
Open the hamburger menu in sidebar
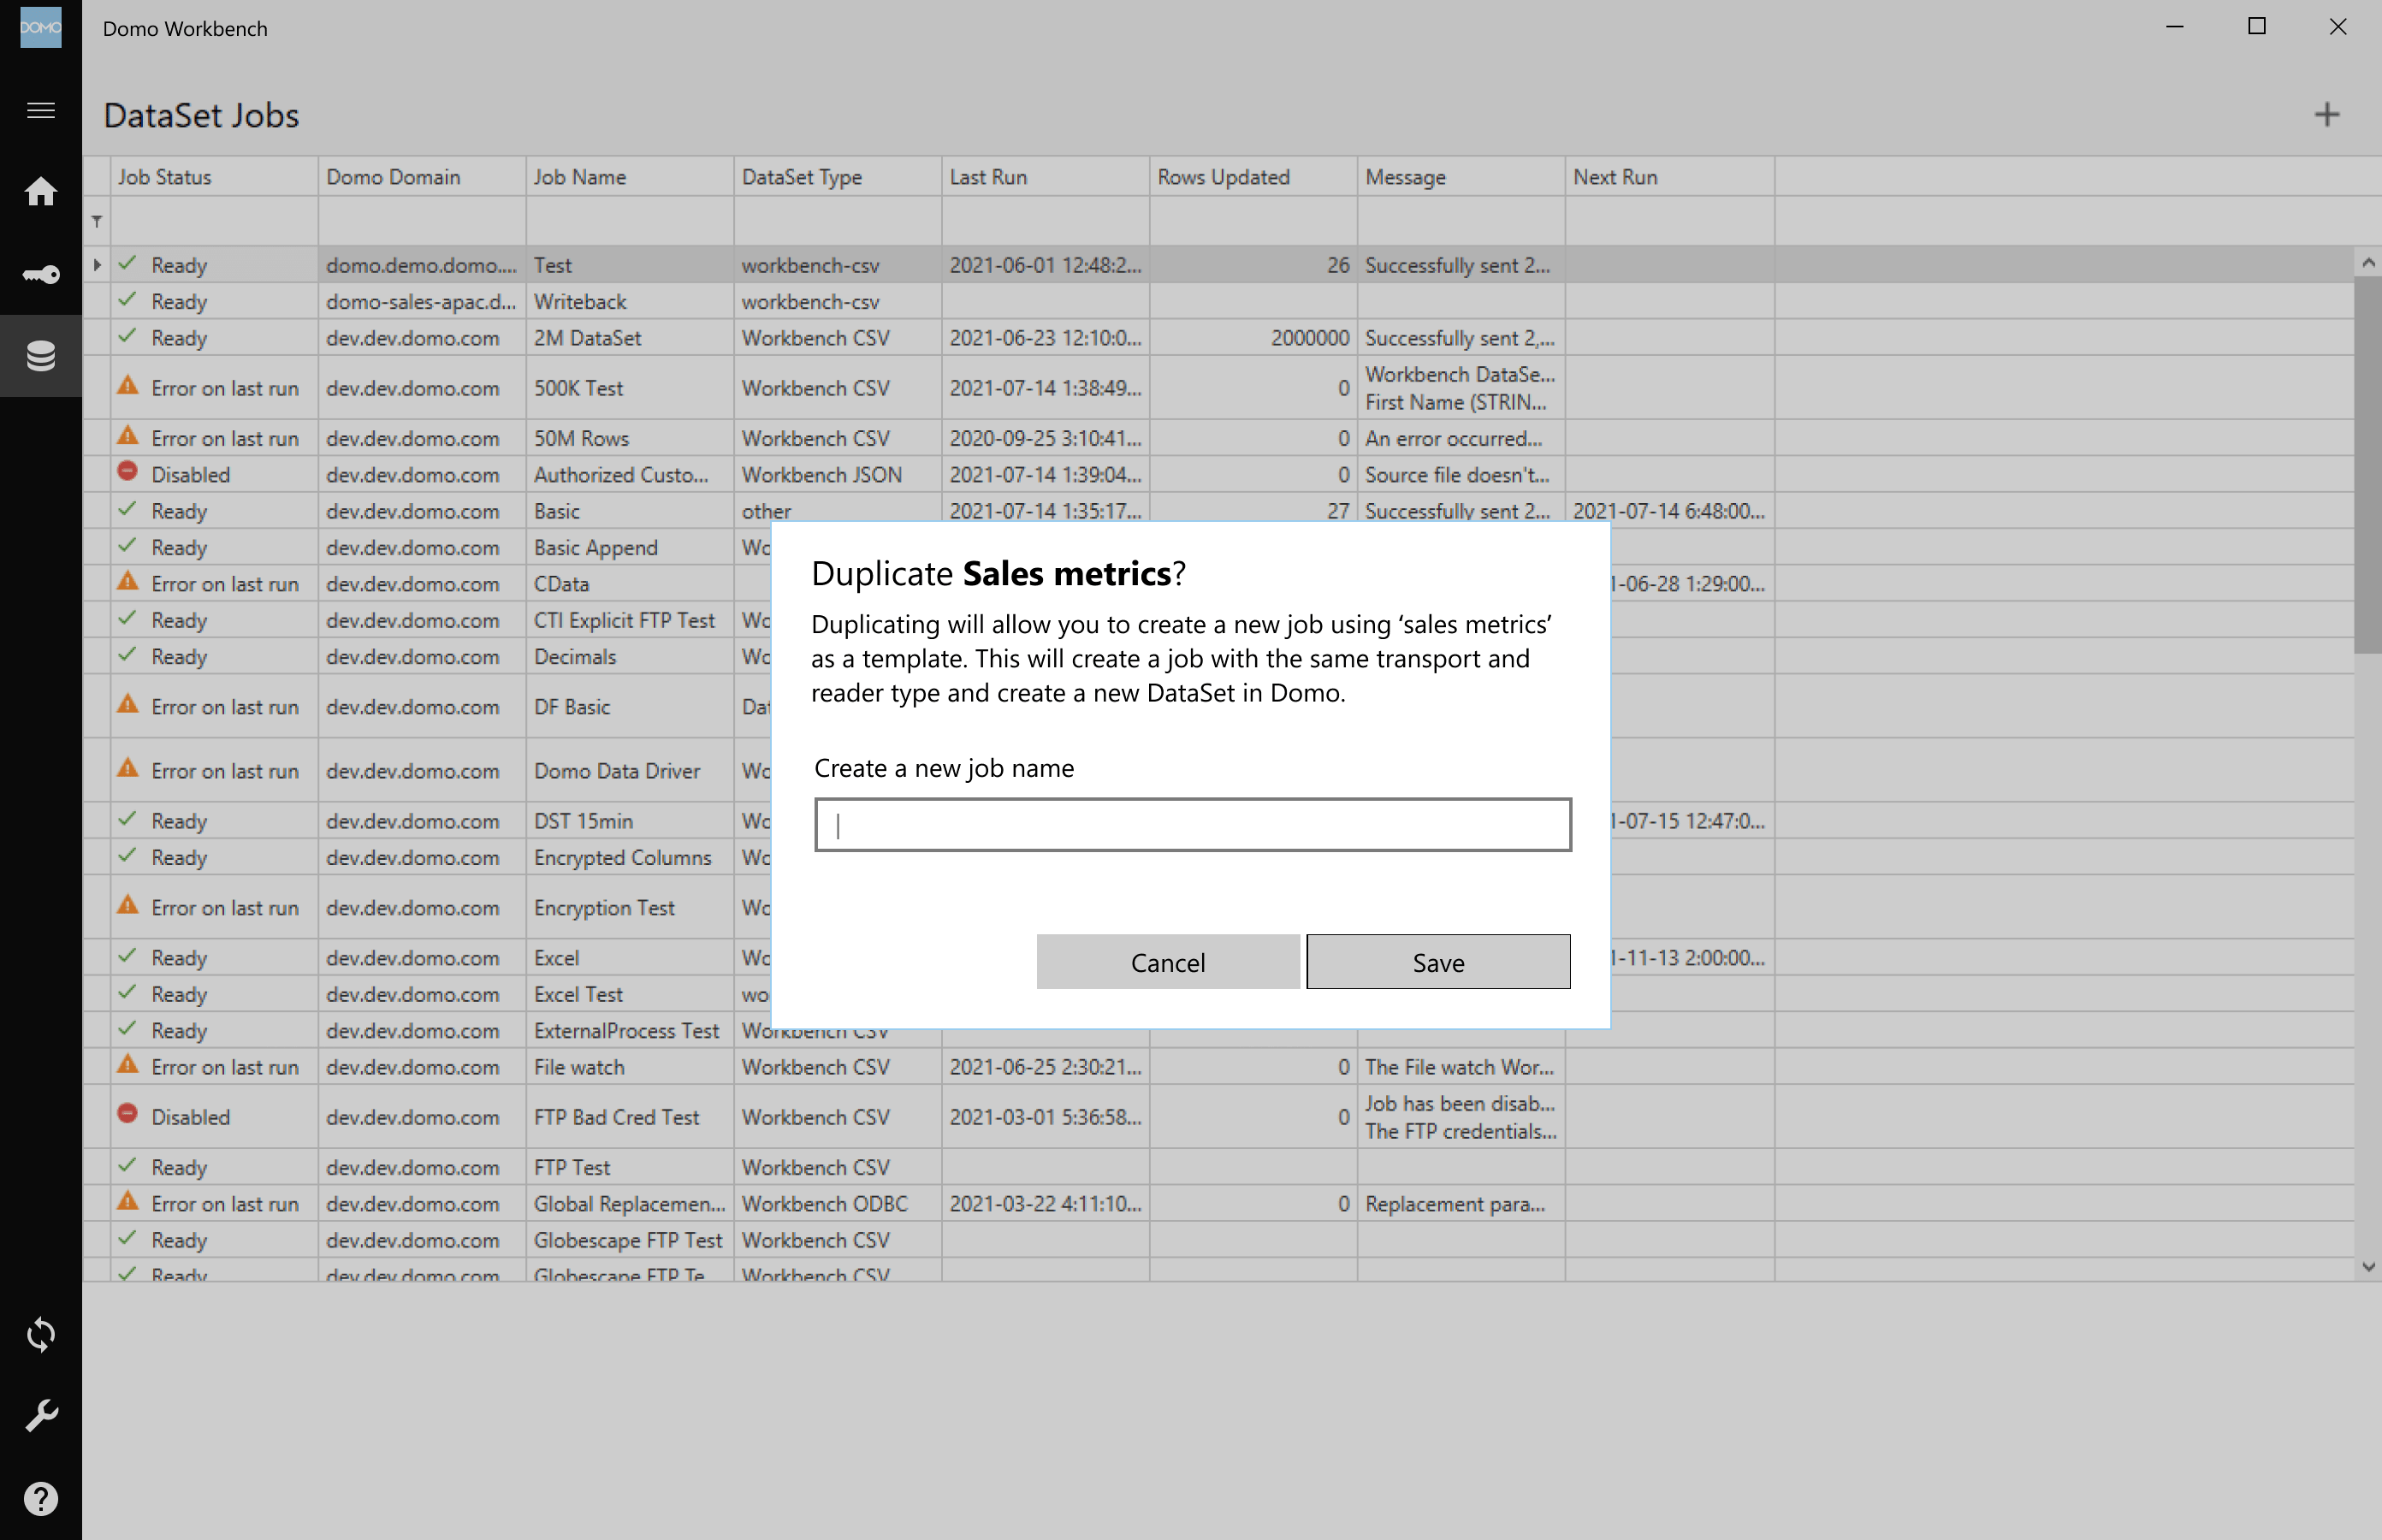[40, 110]
